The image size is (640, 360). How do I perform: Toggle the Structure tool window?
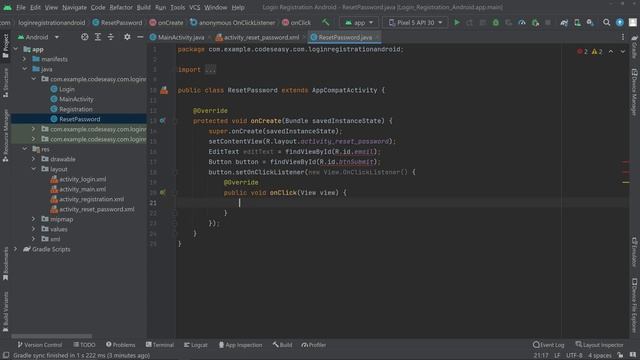coord(5,83)
